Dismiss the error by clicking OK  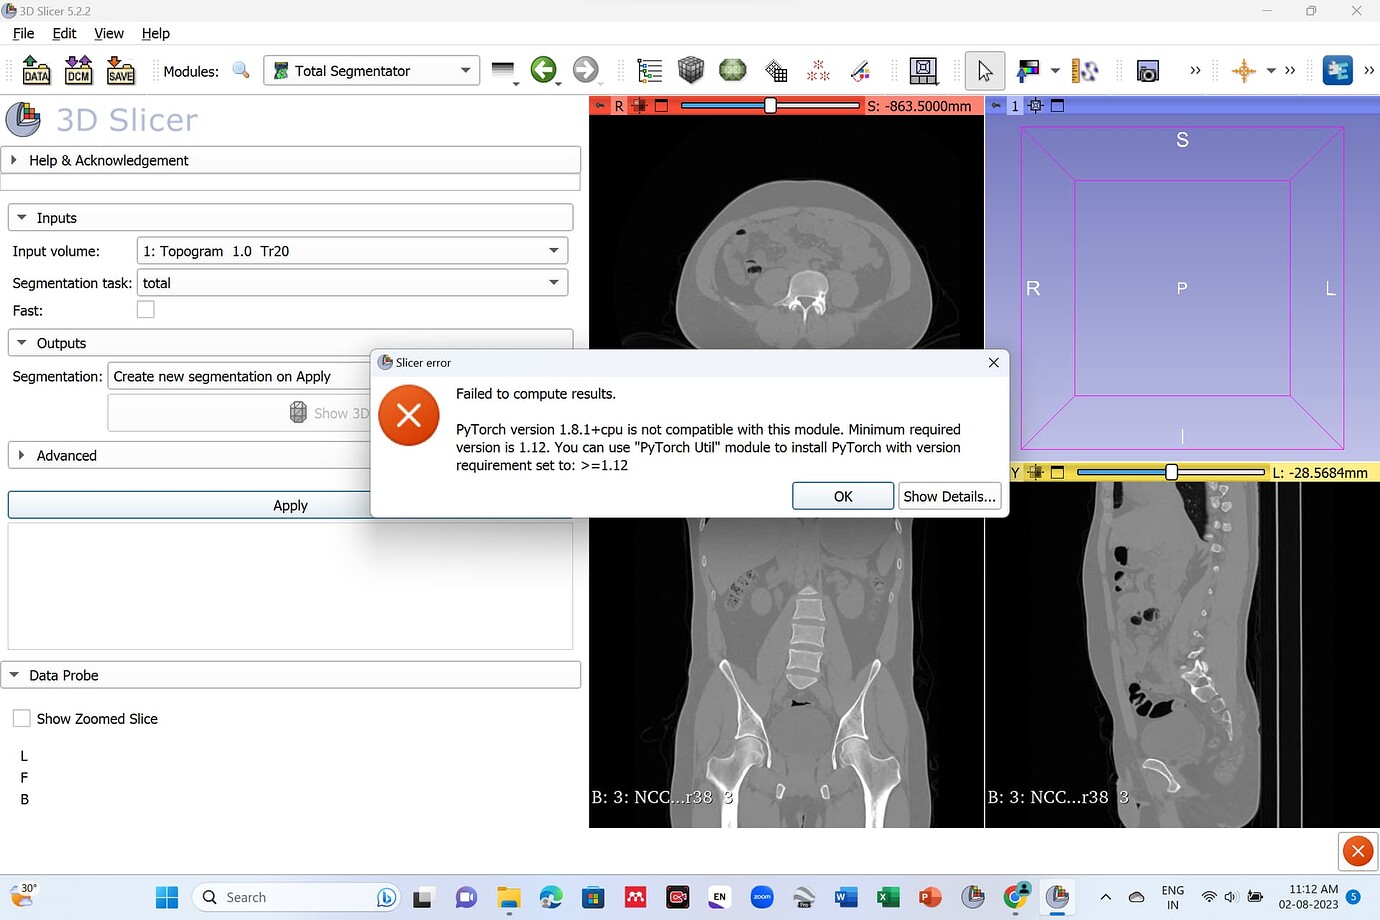[842, 496]
